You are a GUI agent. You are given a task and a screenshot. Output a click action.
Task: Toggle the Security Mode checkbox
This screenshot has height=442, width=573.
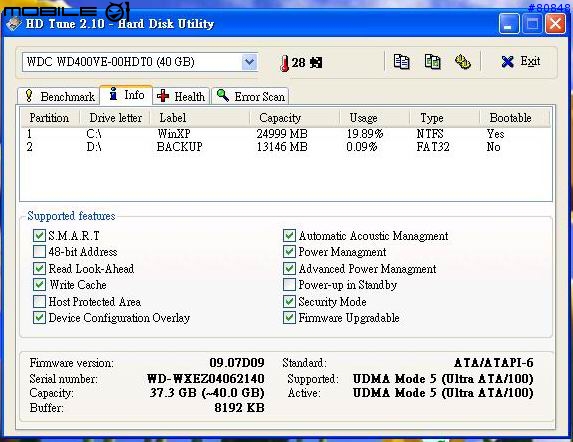289,301
